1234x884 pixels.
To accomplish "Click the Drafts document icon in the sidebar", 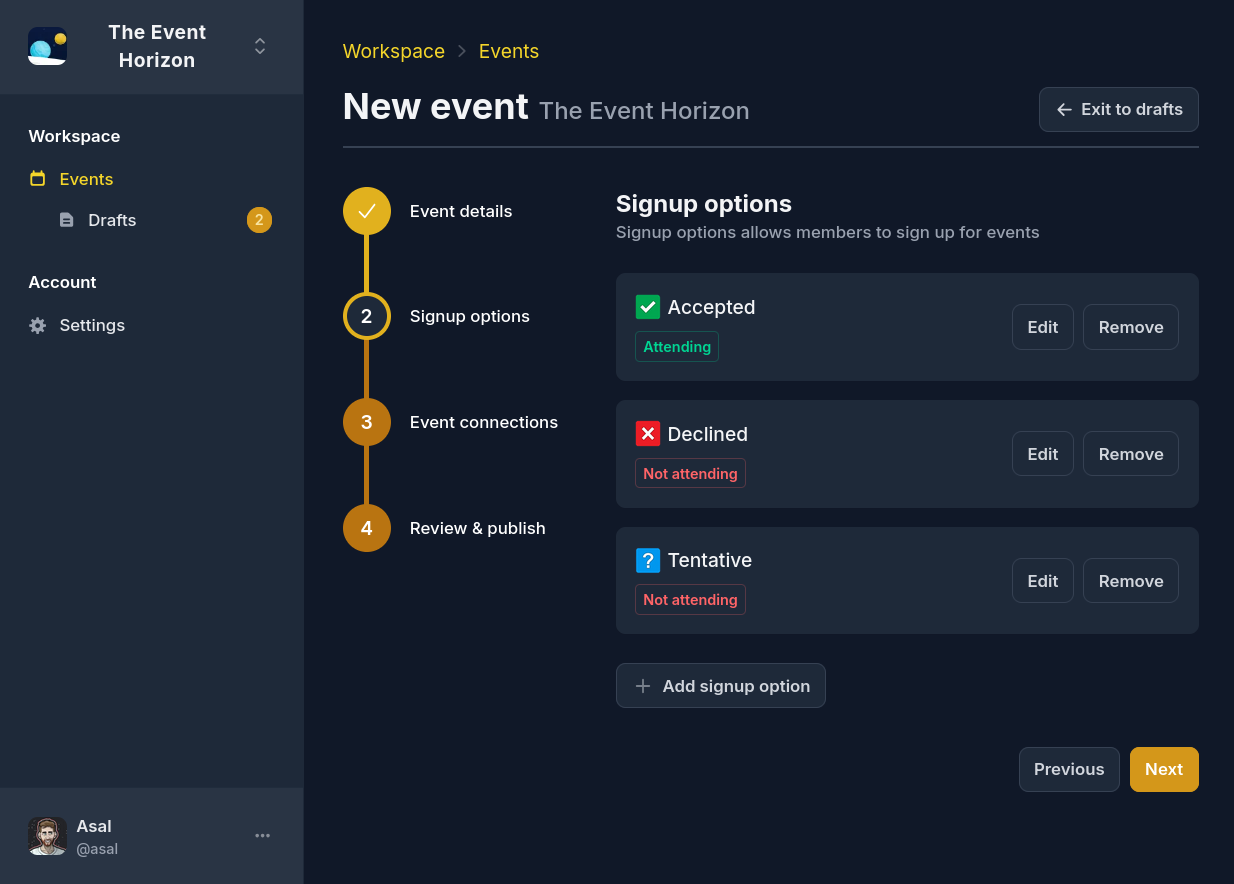I will coord(66,220).
